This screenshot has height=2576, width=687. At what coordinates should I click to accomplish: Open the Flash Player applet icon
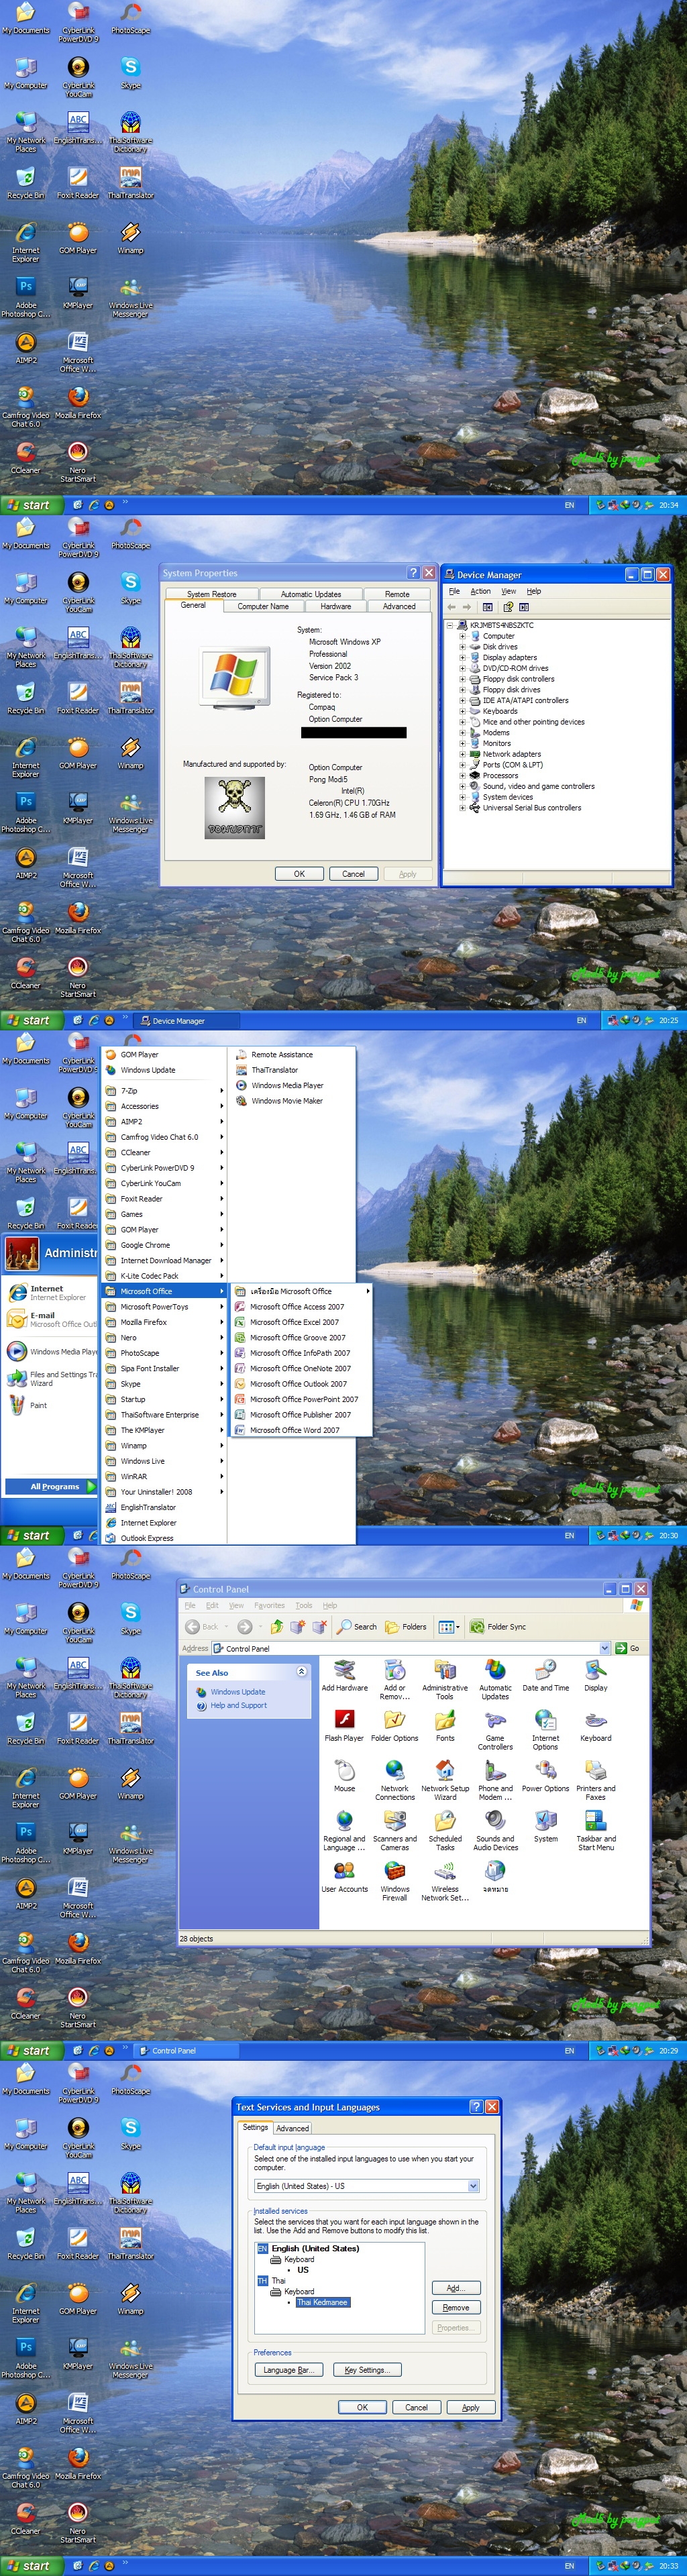click(344, 1726)
